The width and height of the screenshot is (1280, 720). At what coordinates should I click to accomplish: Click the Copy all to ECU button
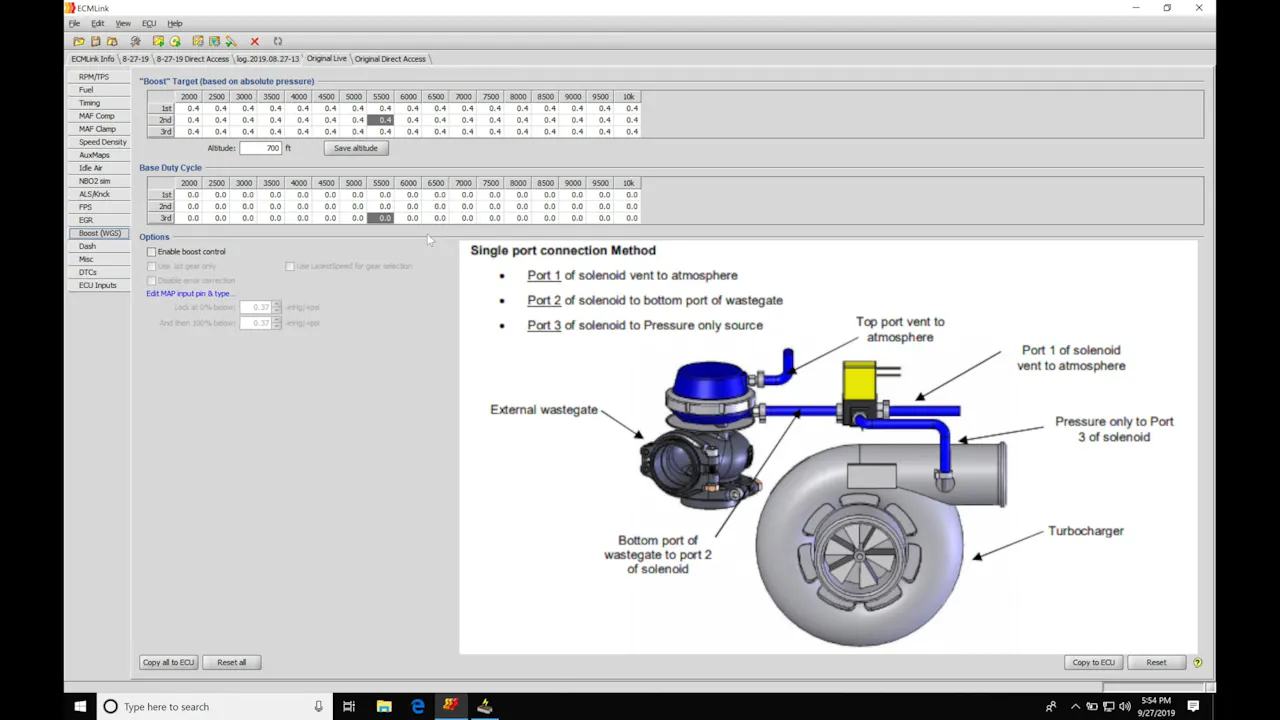coord(168,662)
